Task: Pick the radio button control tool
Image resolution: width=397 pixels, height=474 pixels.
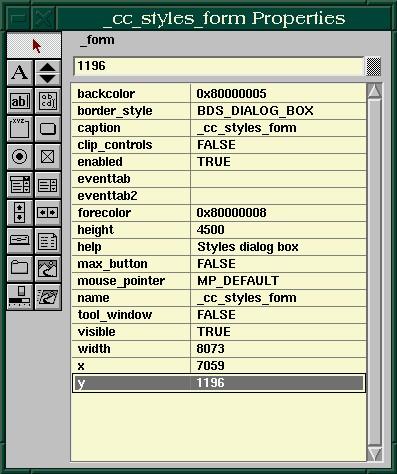Action: (x=20, y=157)
